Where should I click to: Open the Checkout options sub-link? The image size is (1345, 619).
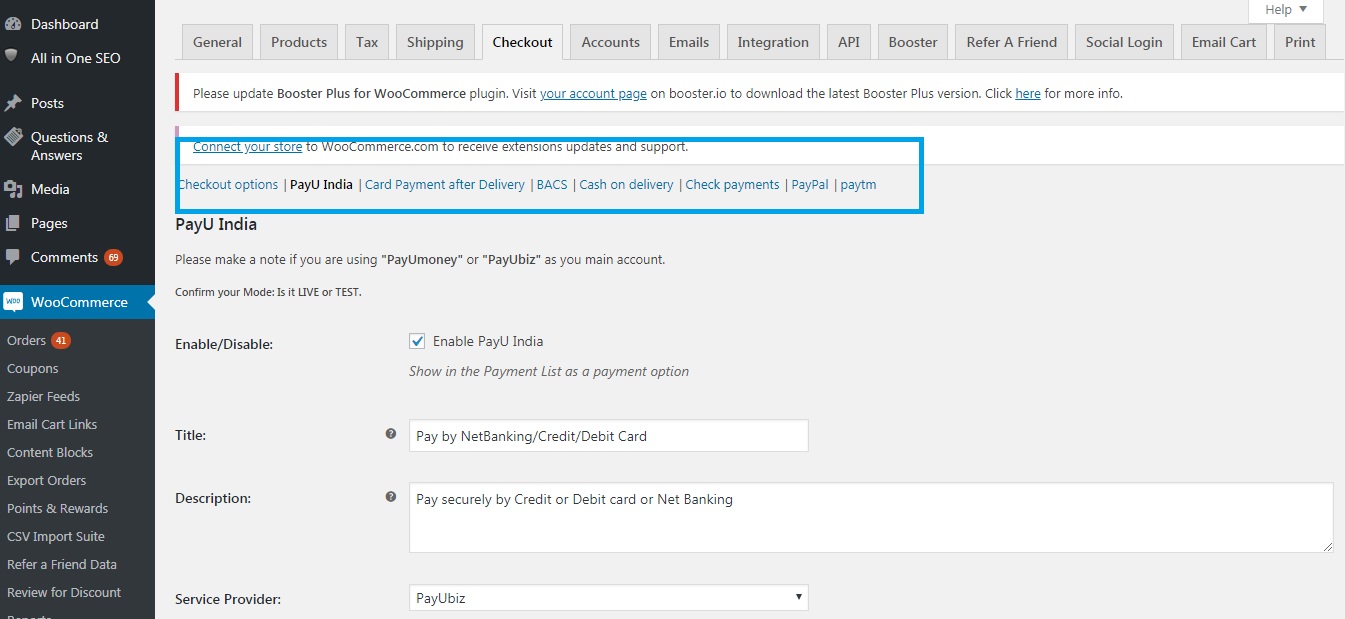click(x=228, y=184)
